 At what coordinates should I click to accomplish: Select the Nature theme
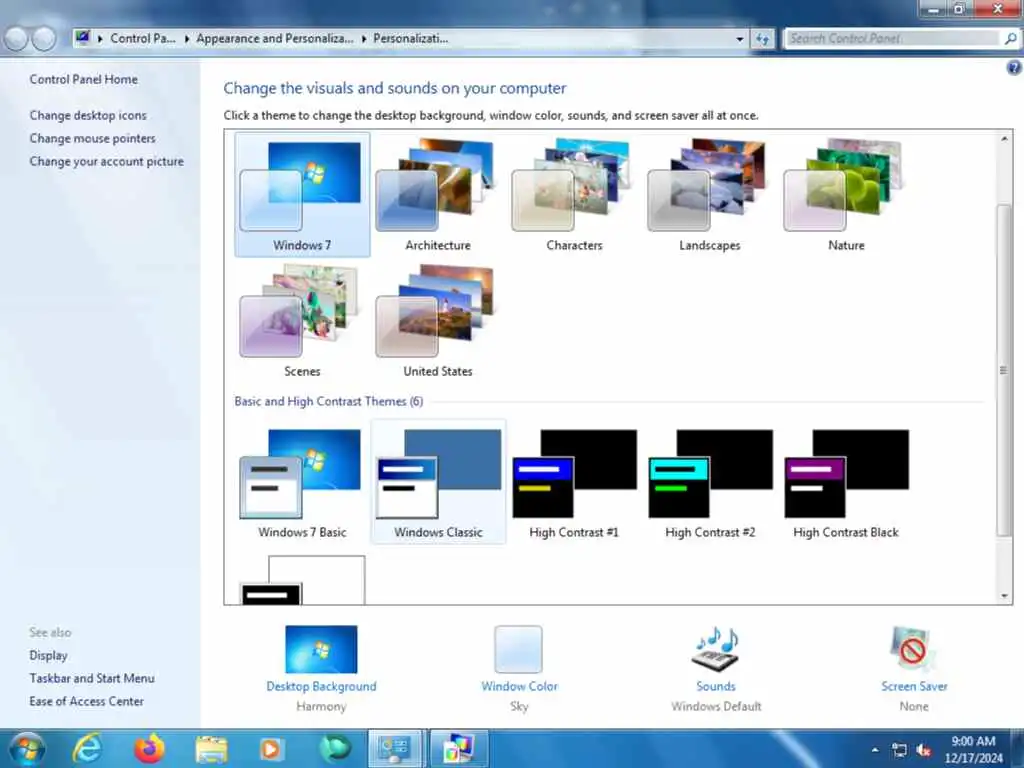coord(846,195)
